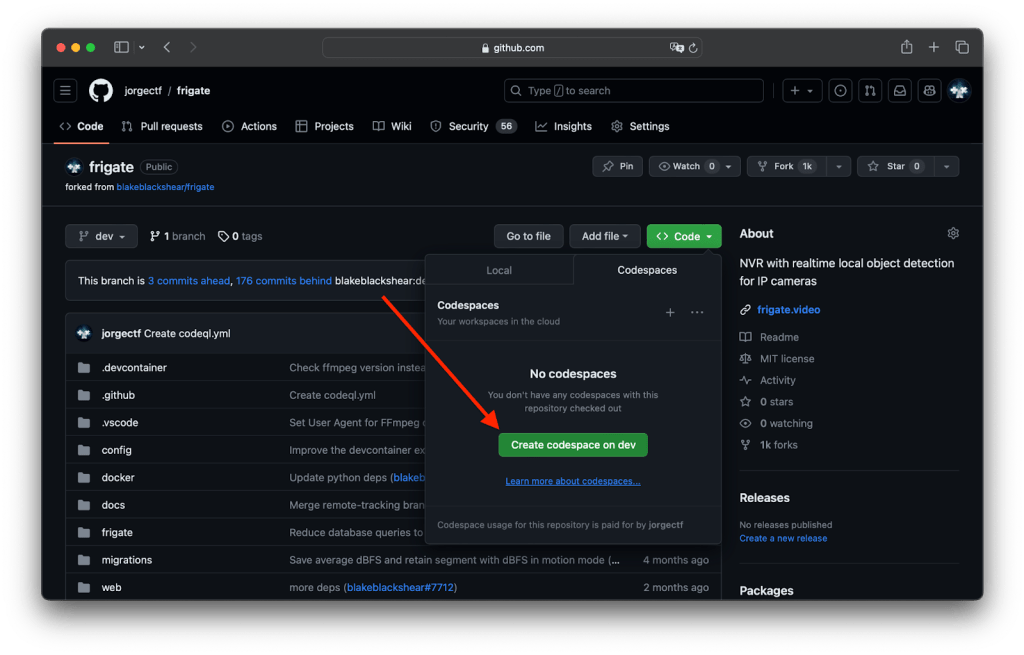View the 1 branch link
Viewport: 1024px width, 655px height.
[x=177, y=236]
